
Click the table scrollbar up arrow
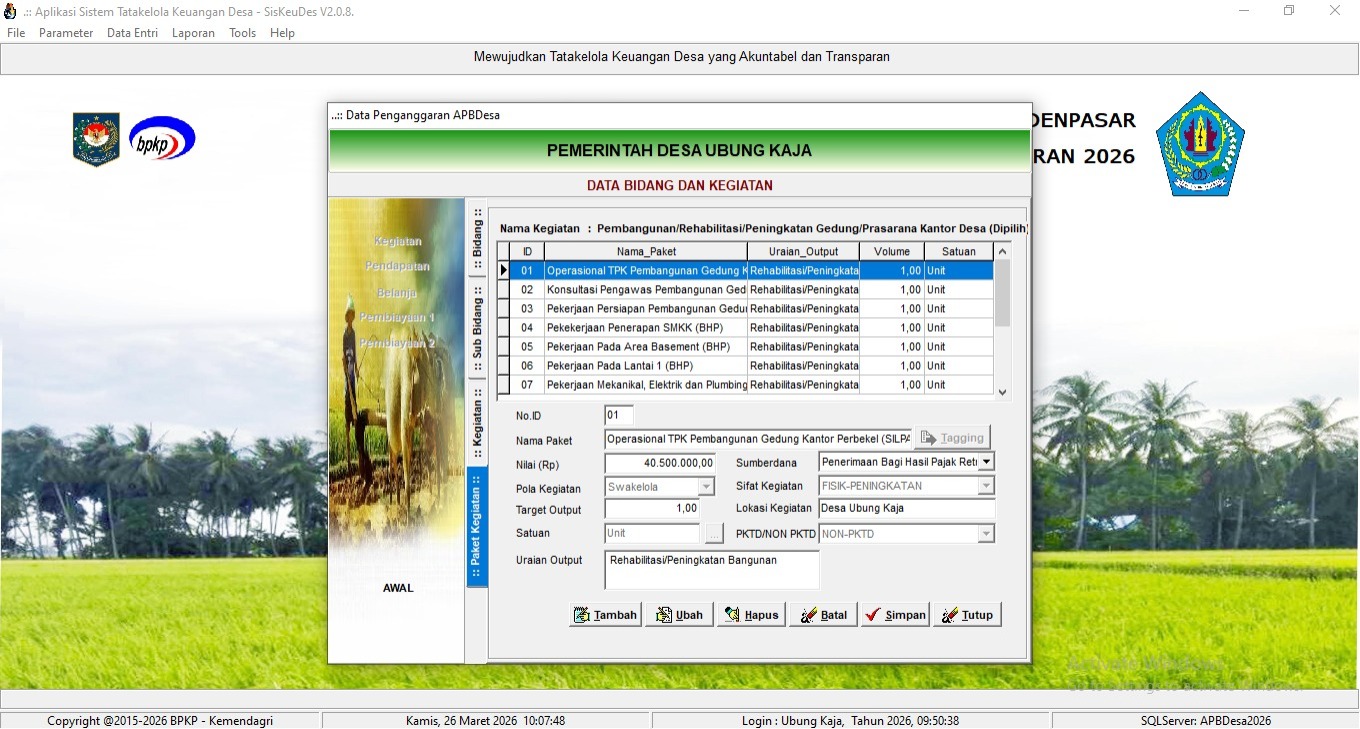(x=1003, y=251)
